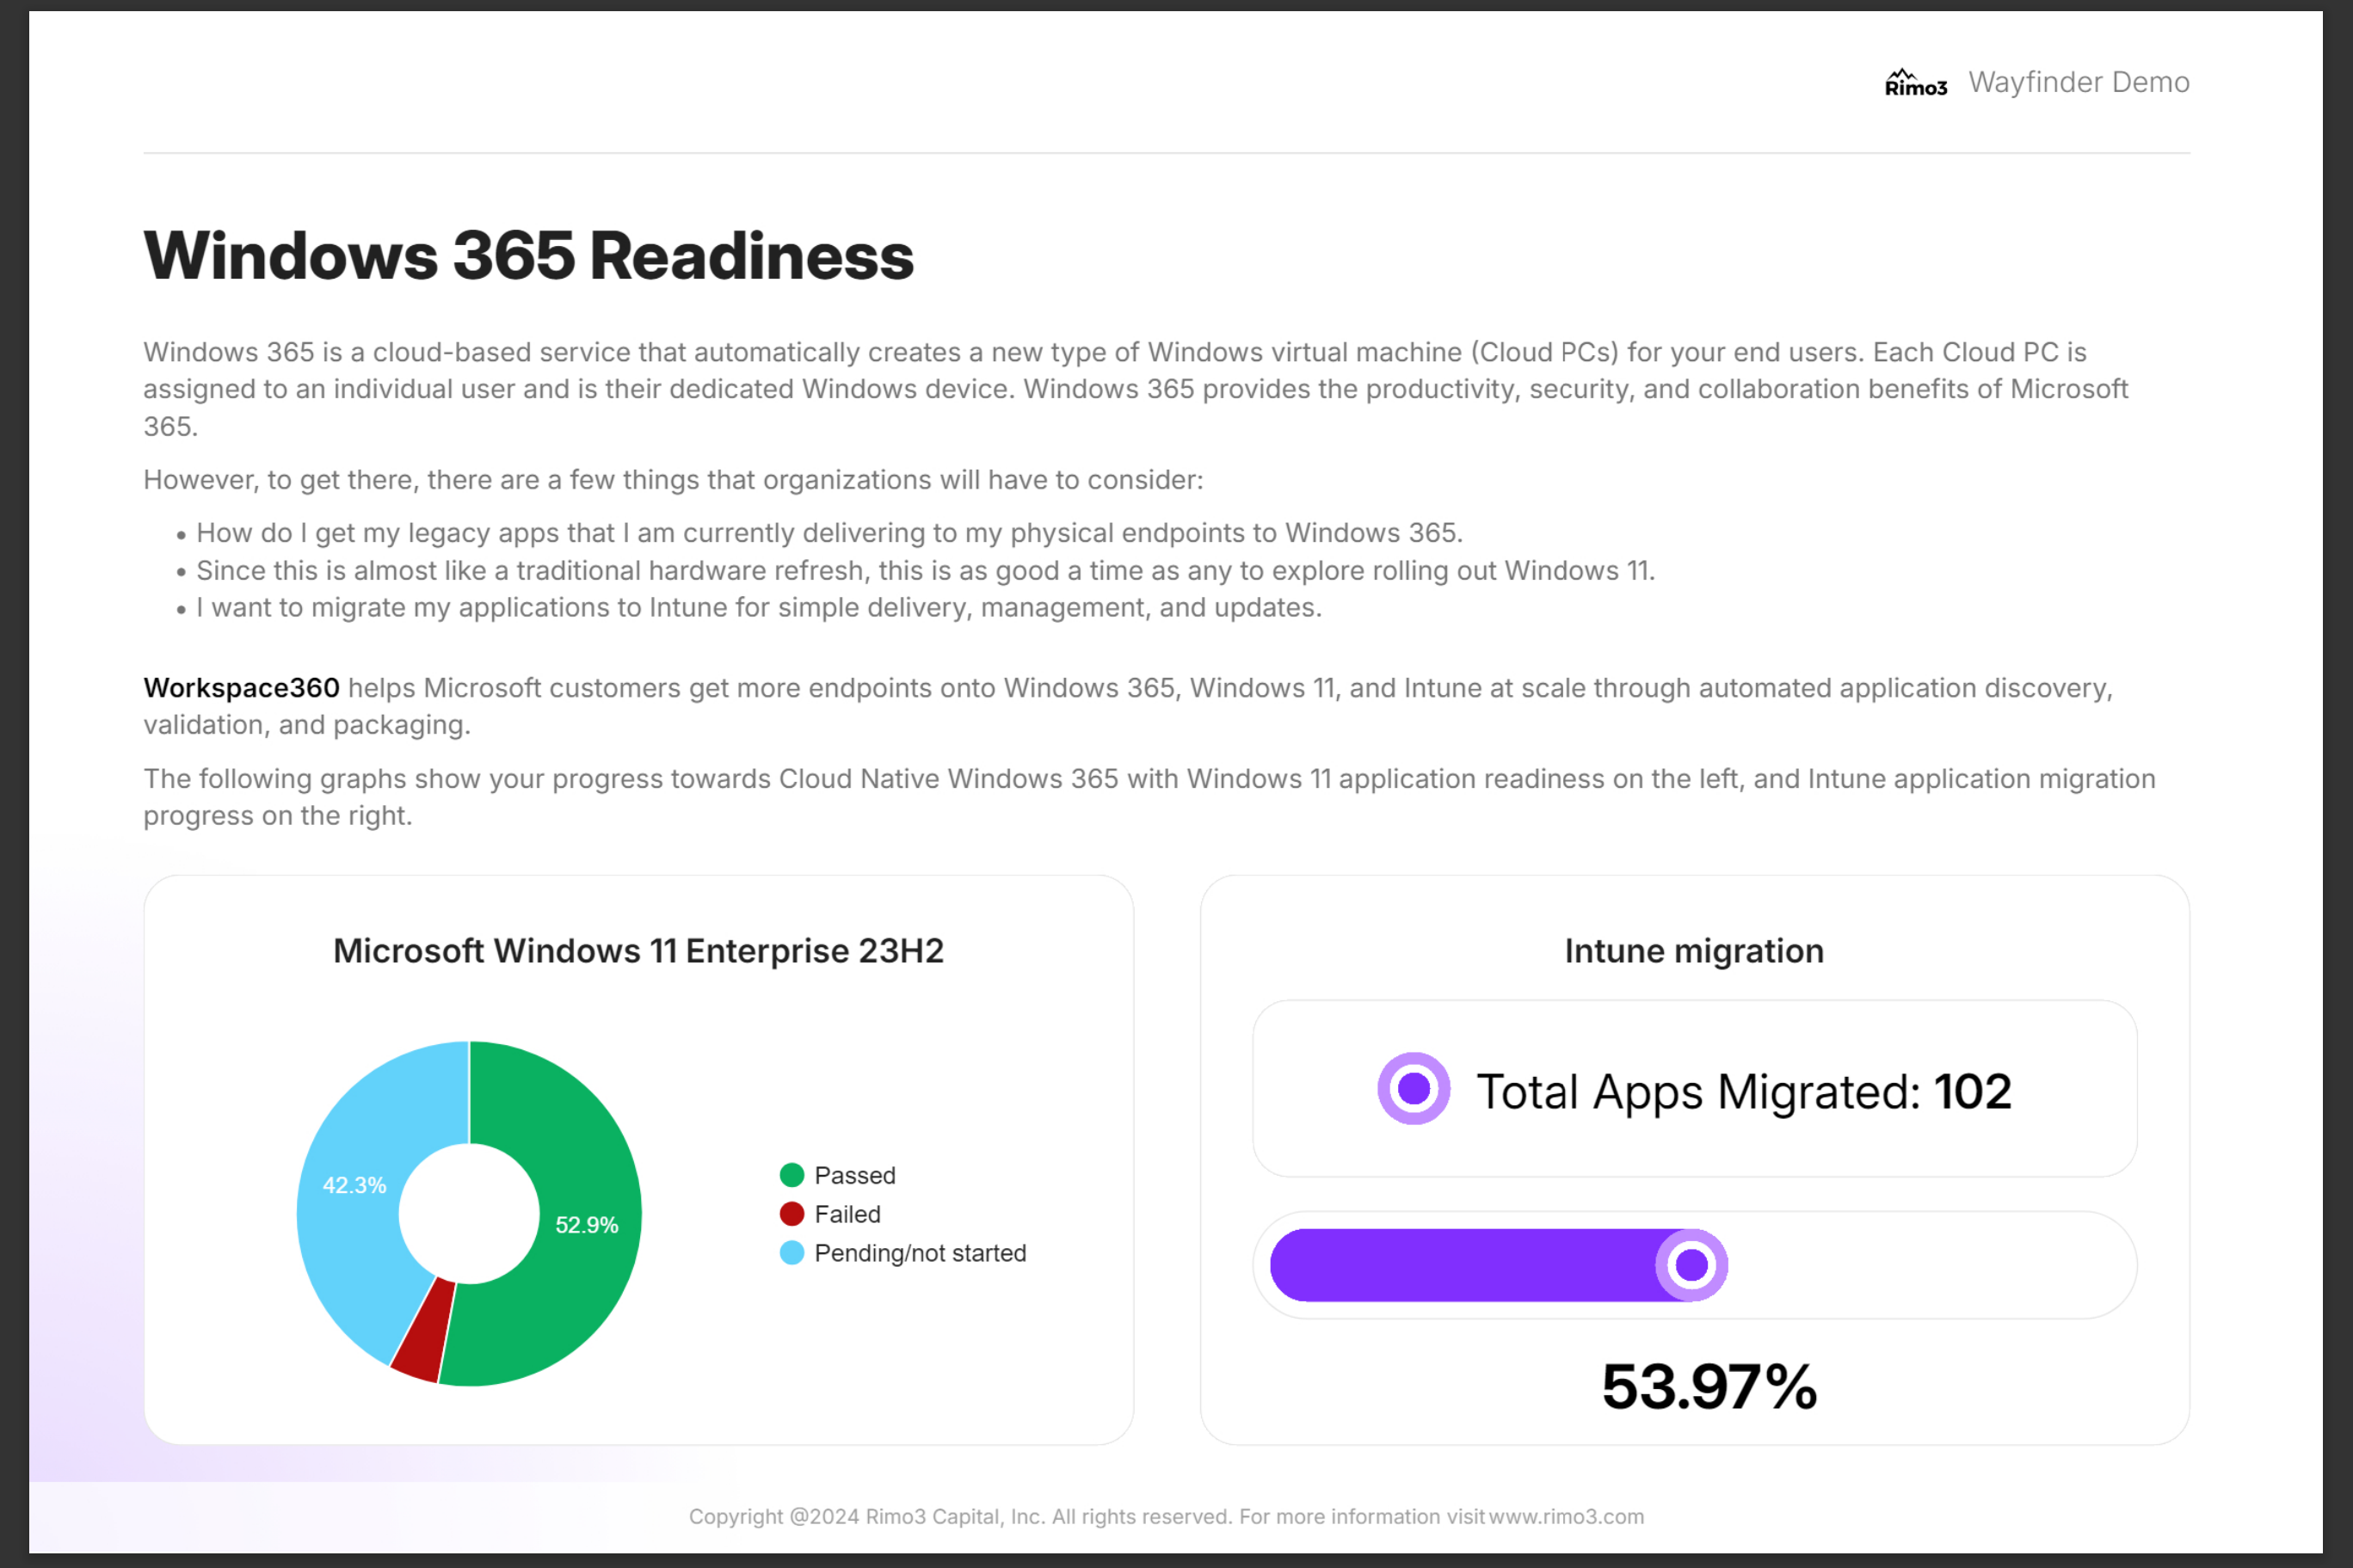Click the Wayfinder Demo header text
Viewport: 2353px width, 1568px height.
click(2078, 82)
